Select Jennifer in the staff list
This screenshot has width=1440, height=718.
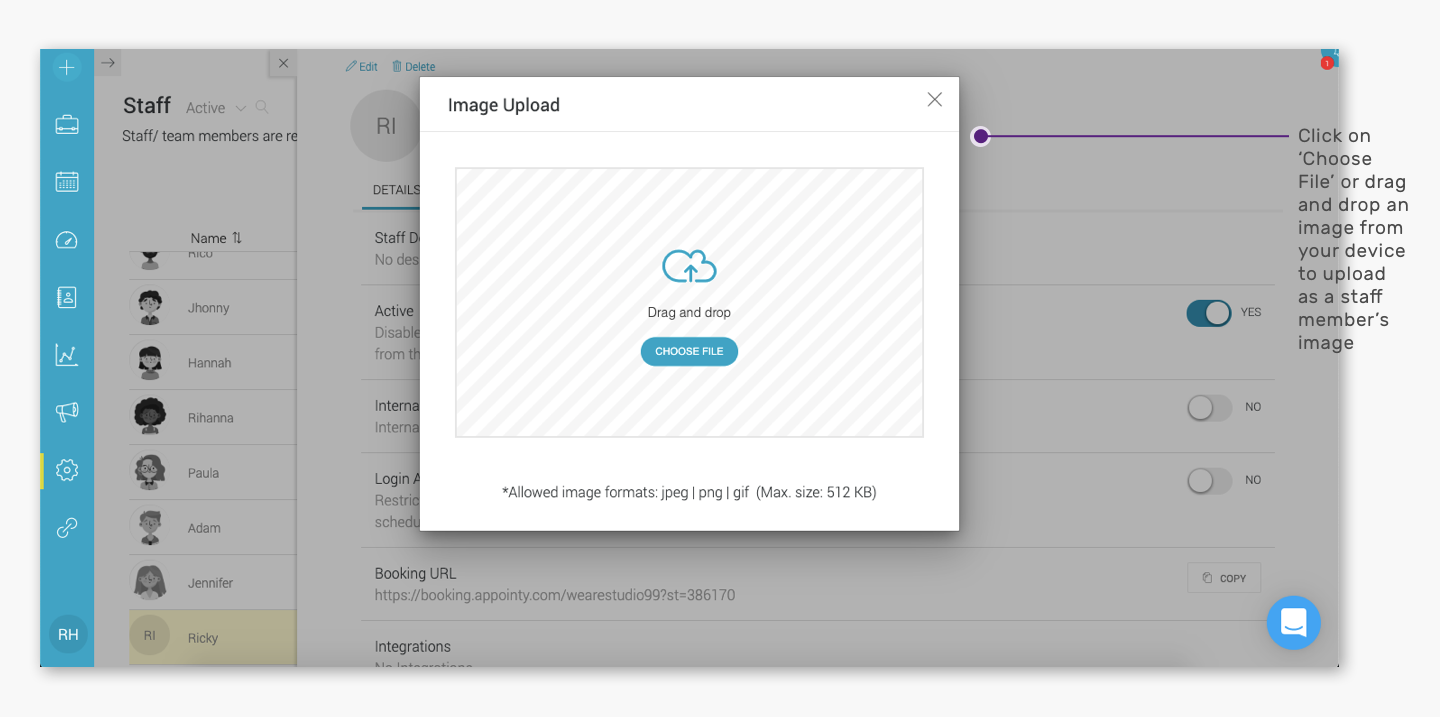click(213, 582)
